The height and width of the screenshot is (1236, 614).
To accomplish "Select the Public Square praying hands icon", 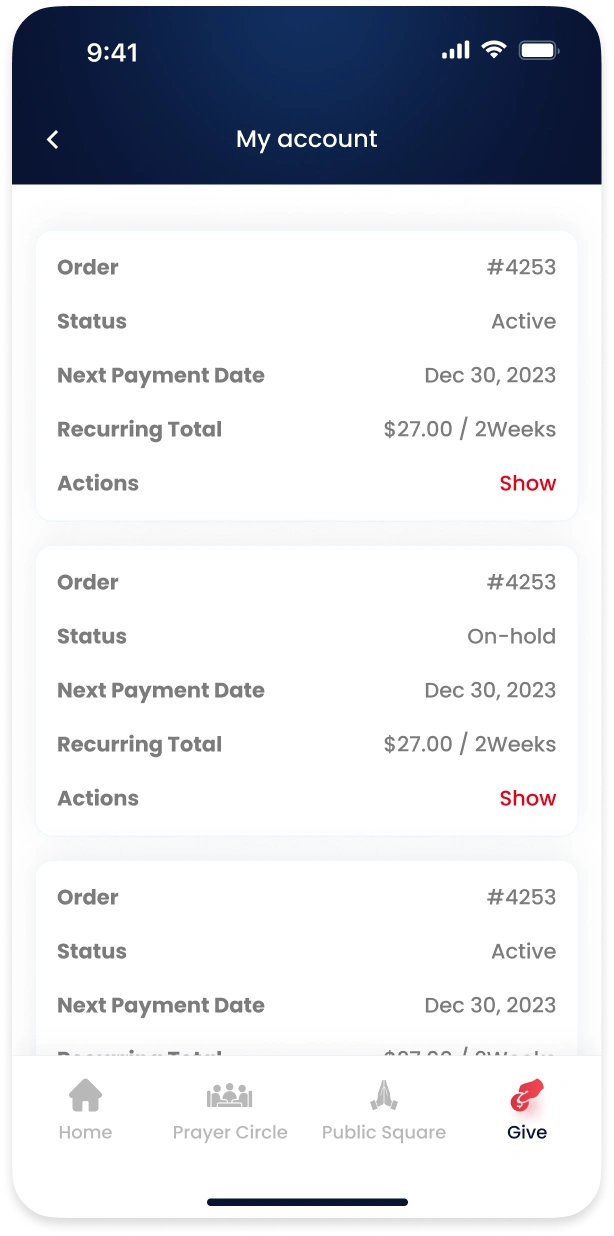I will click(x=384, y=1095).
